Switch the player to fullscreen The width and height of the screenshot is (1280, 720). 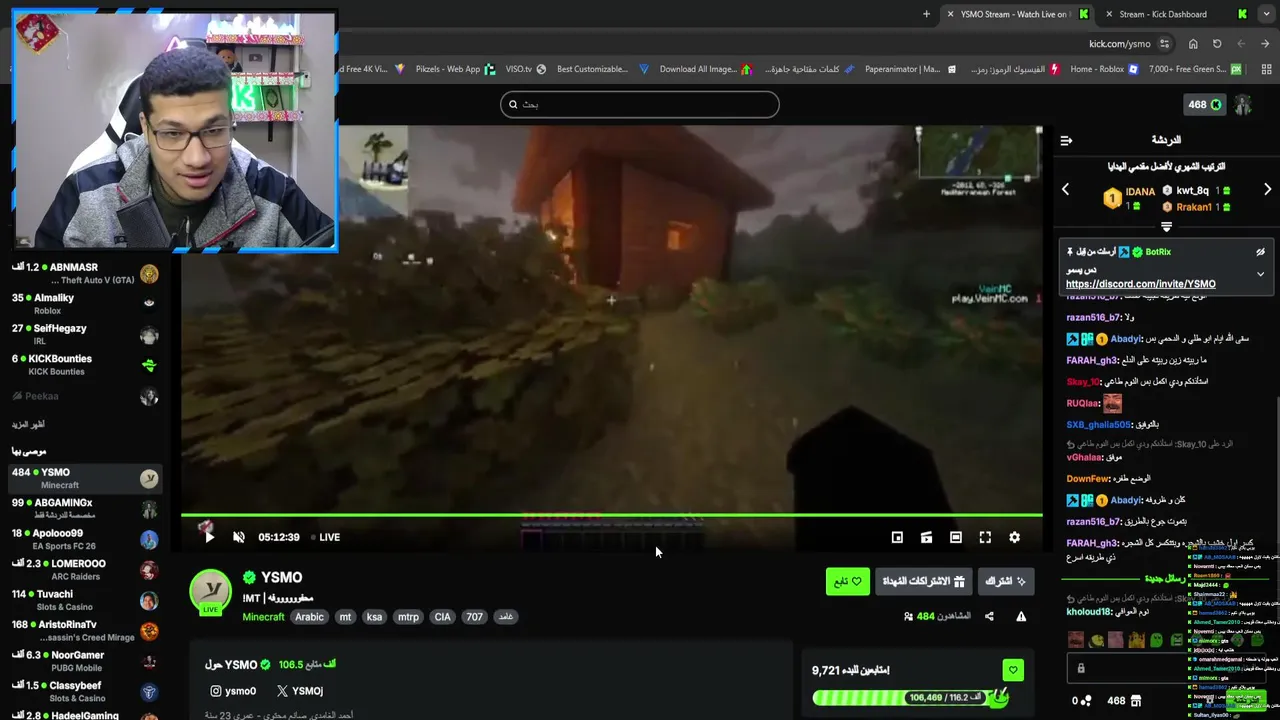point(985,537)
